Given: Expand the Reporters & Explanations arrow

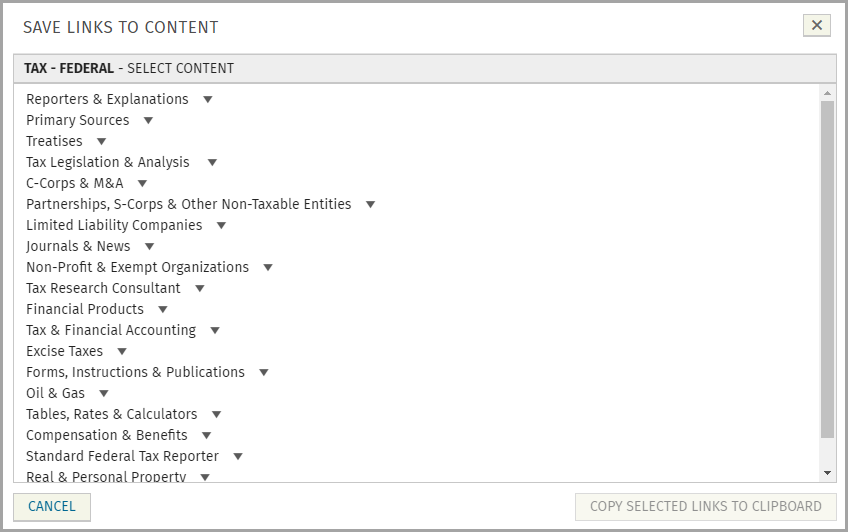Looking at the screenshot, I should point(208,100).
